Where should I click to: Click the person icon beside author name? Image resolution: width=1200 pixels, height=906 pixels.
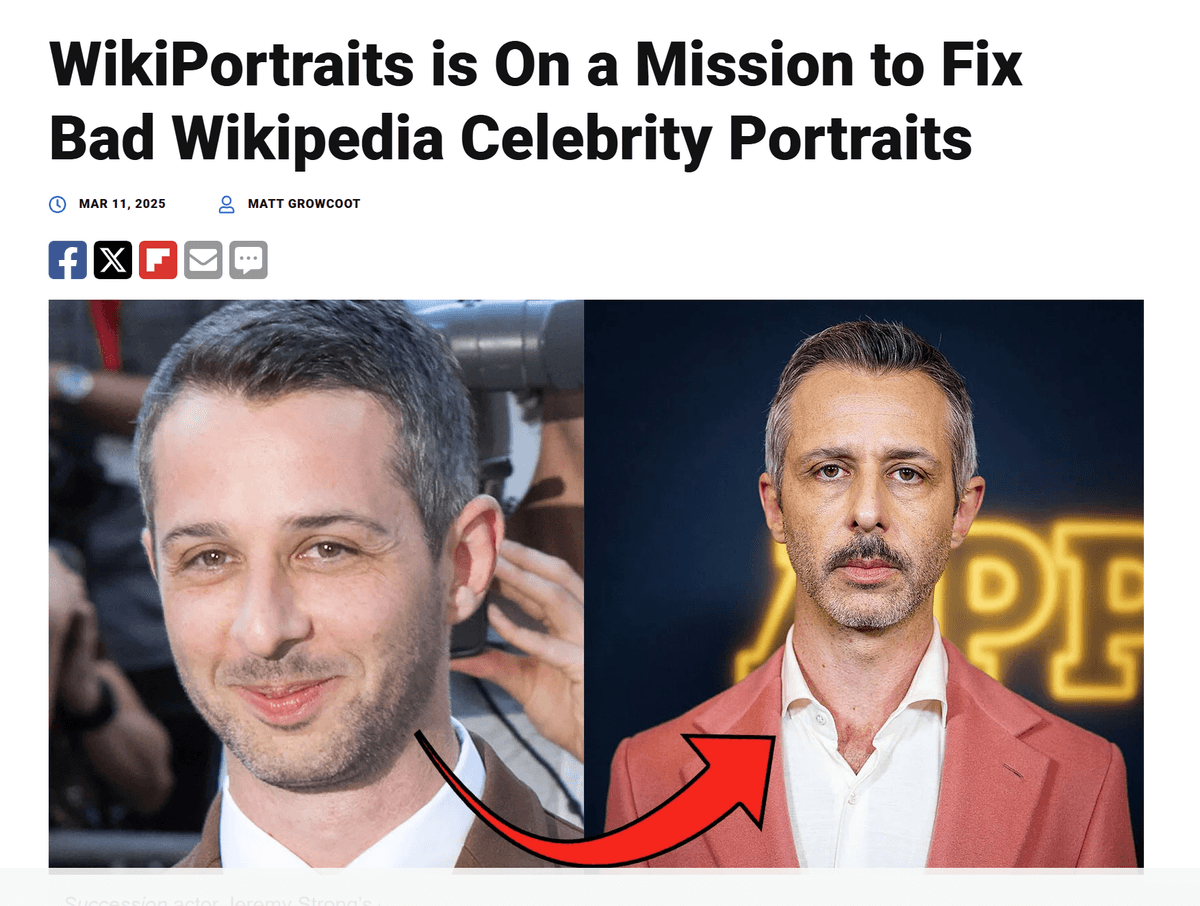pyautogui.click(x=227, y=204)
